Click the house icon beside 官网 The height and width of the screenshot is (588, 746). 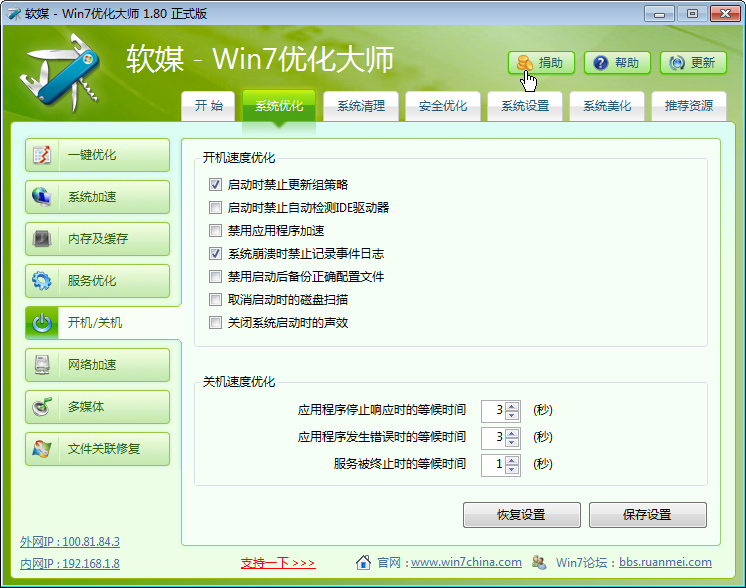click(x=363, y=562)
